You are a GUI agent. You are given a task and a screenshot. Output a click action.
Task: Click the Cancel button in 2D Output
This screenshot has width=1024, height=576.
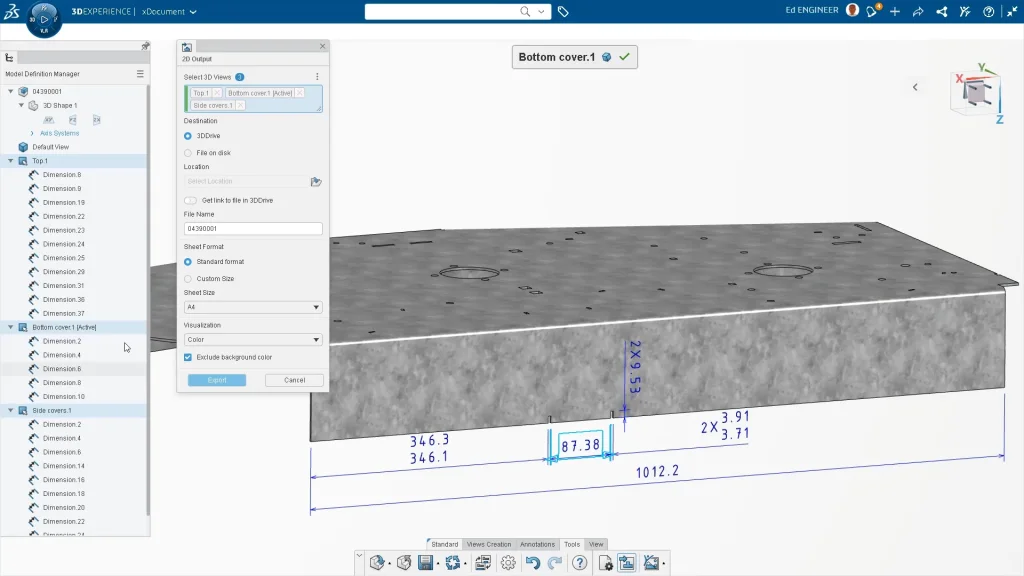coord(294,380)
